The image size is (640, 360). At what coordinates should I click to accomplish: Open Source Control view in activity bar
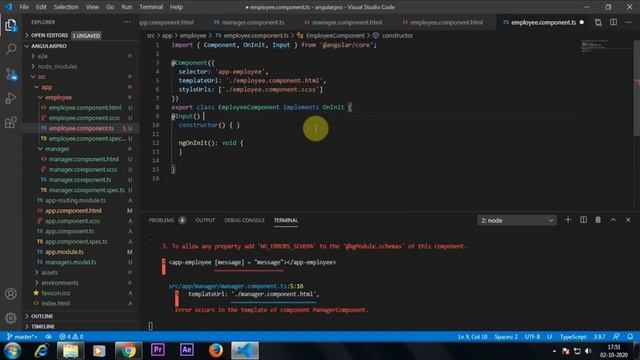tap(11, 74)
